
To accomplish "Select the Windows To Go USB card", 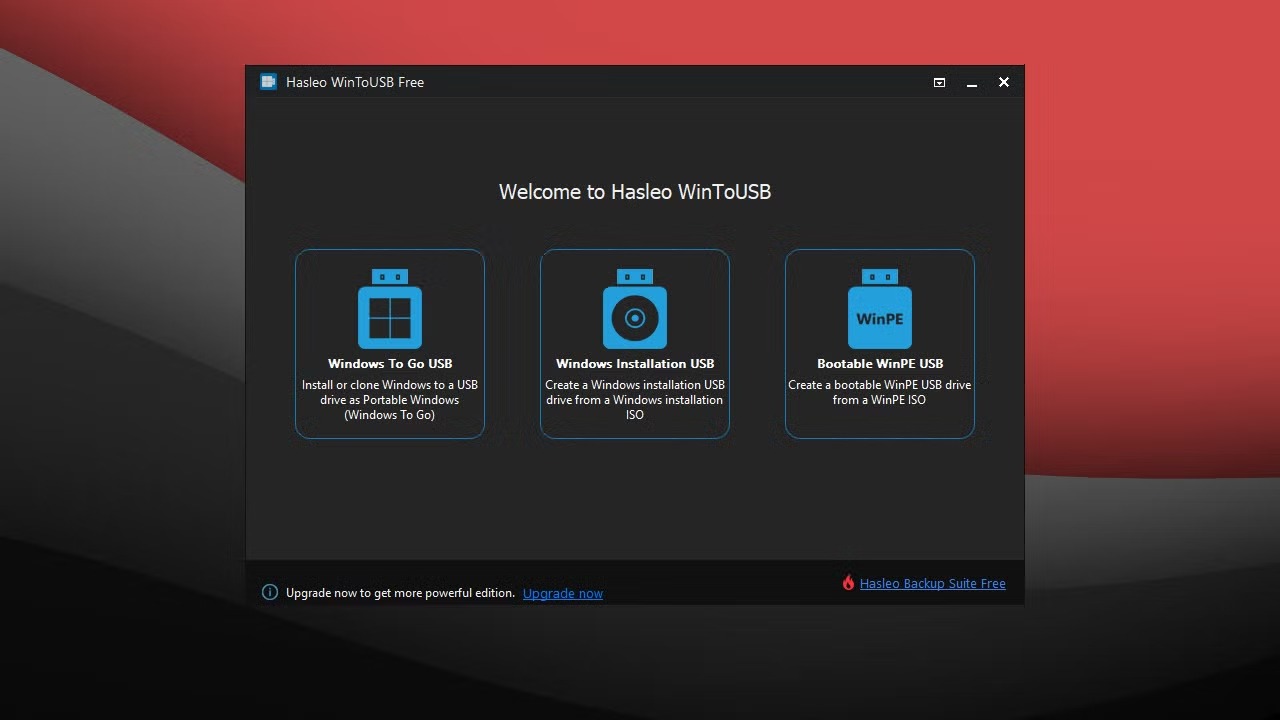I will point(389,344).
